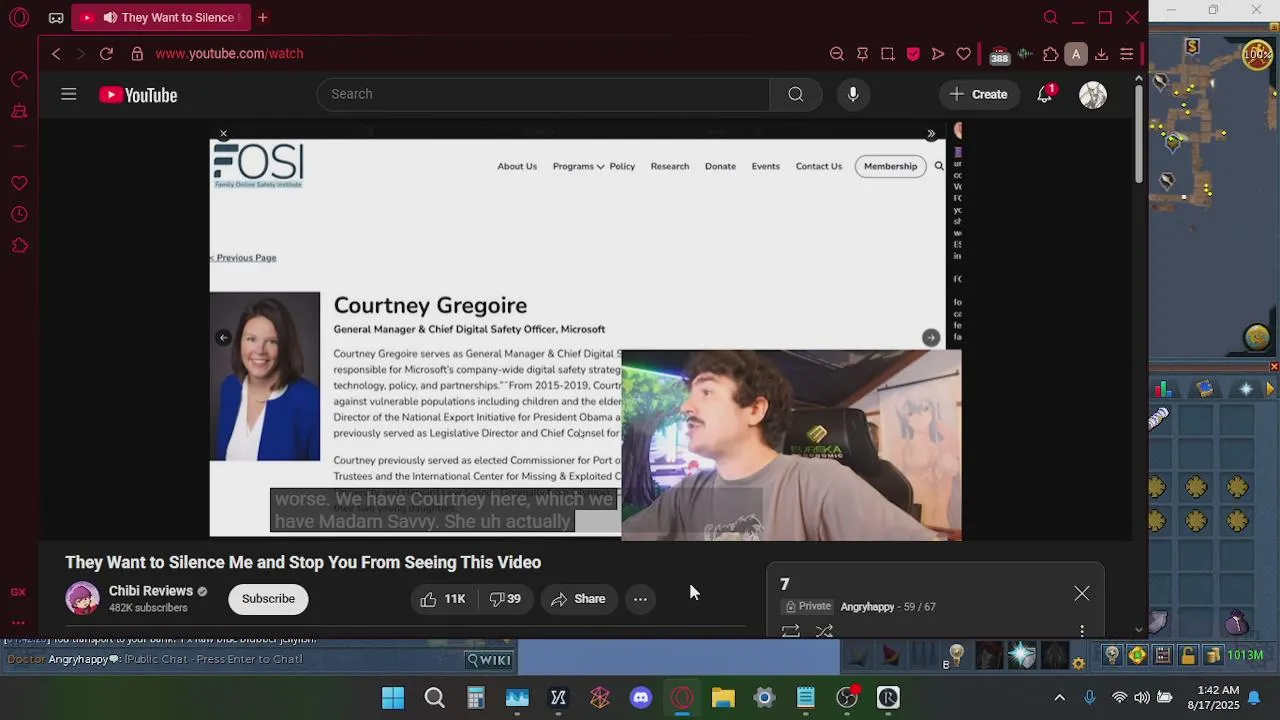Start voice search with the microphone
1280x720 pixels.
852,94
